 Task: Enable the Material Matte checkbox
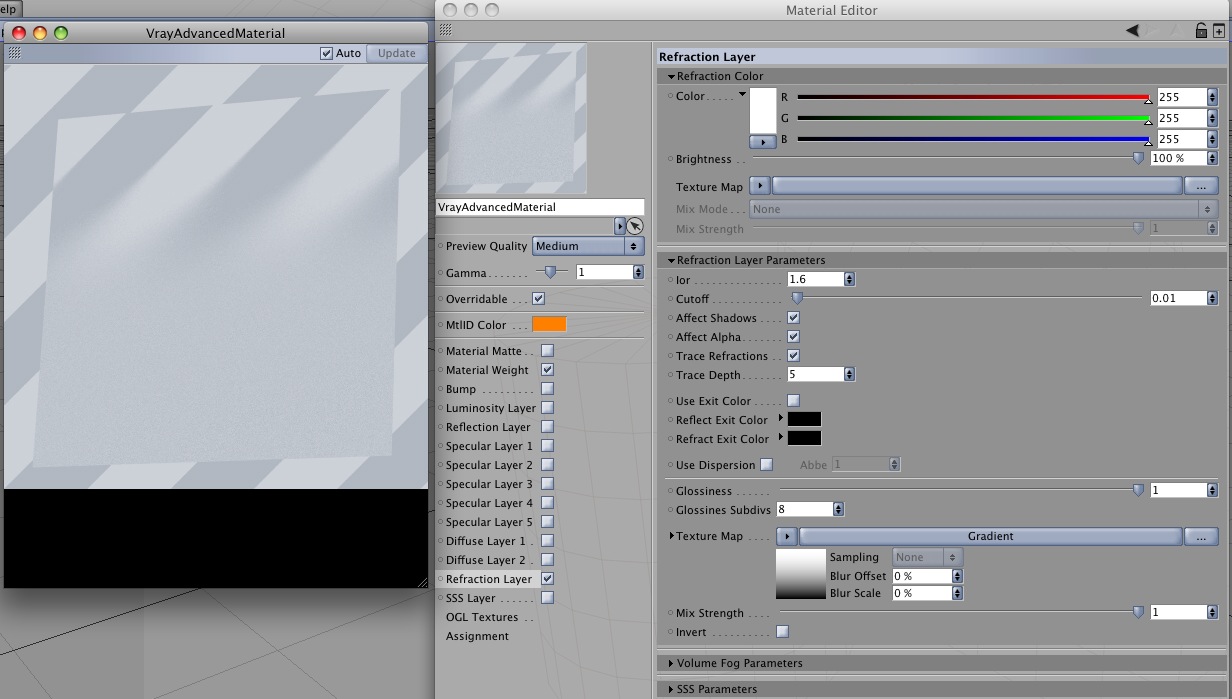547,351
